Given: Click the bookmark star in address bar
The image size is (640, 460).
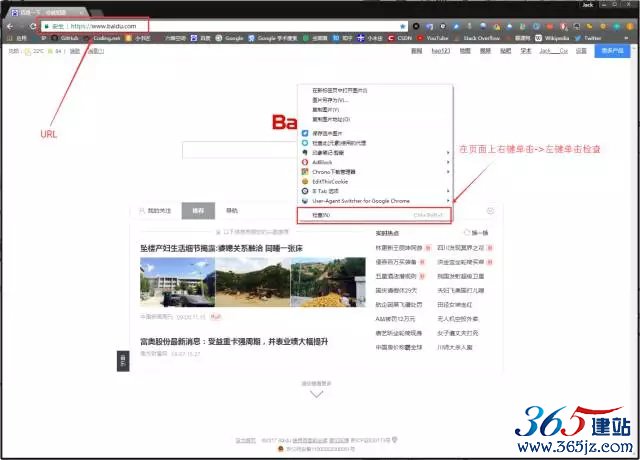Looking at the screenshot, I should pyautogui.click(x=402, y=26).
